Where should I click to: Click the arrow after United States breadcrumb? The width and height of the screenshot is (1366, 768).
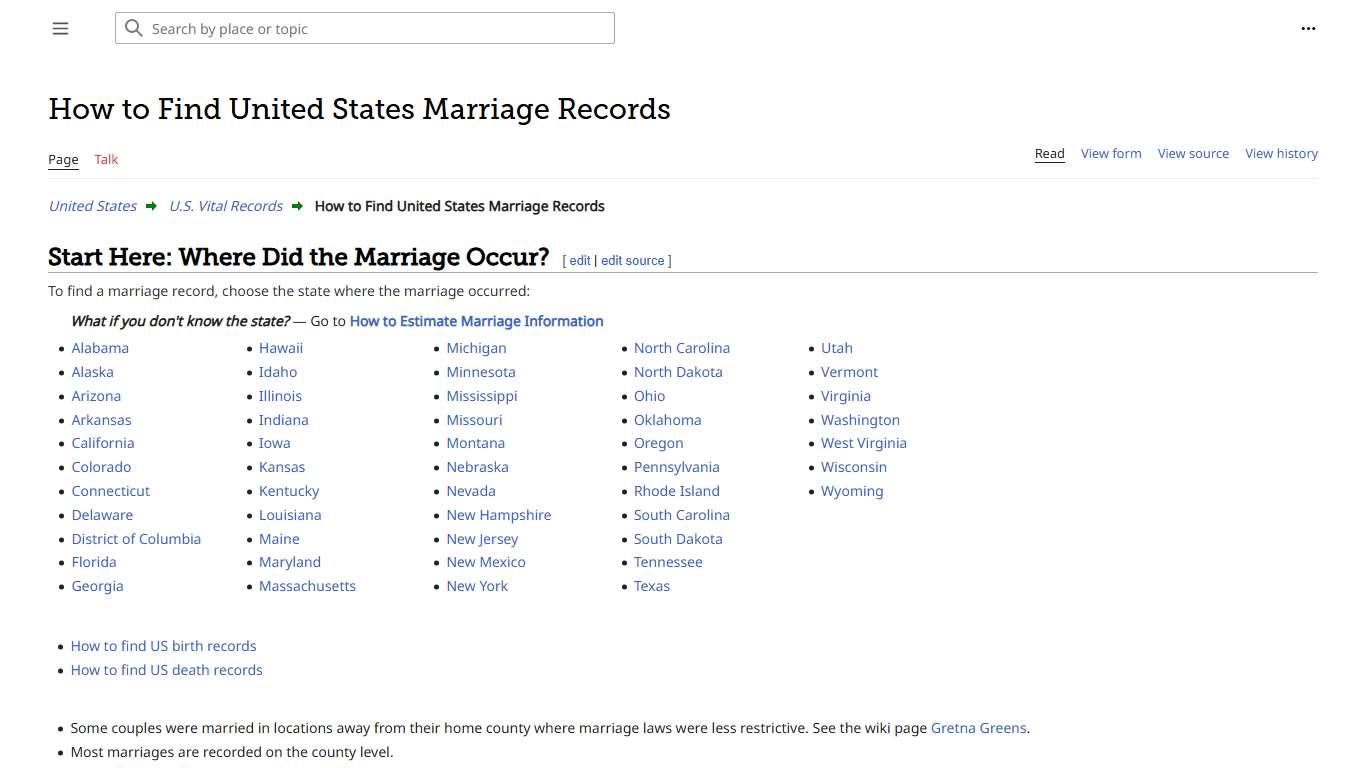pos(151,206)
